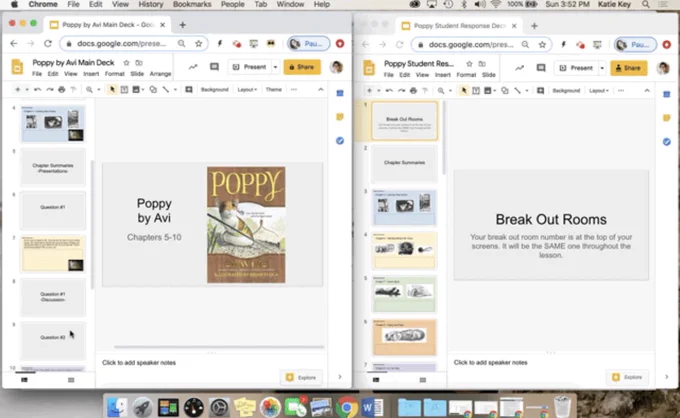Select Question #2 slide thumbnail in Main Deck

(x=53, y=340)
